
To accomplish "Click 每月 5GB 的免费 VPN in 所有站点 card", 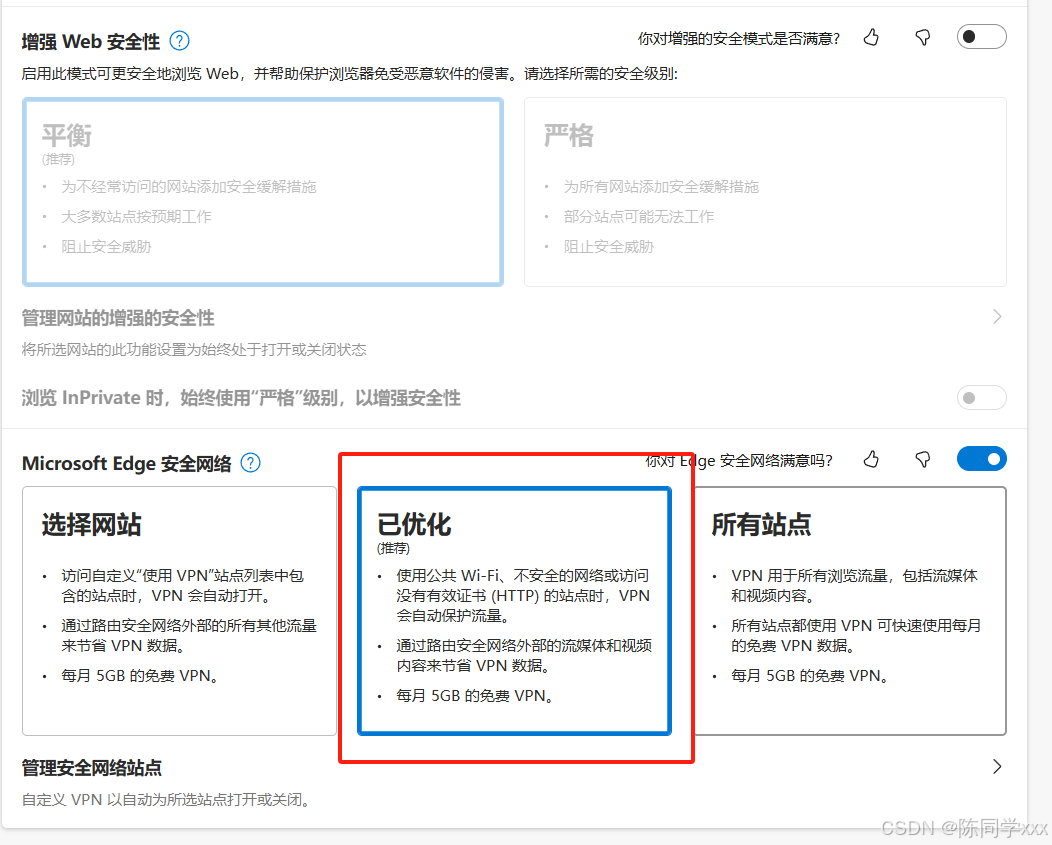I will coord(810,676).
